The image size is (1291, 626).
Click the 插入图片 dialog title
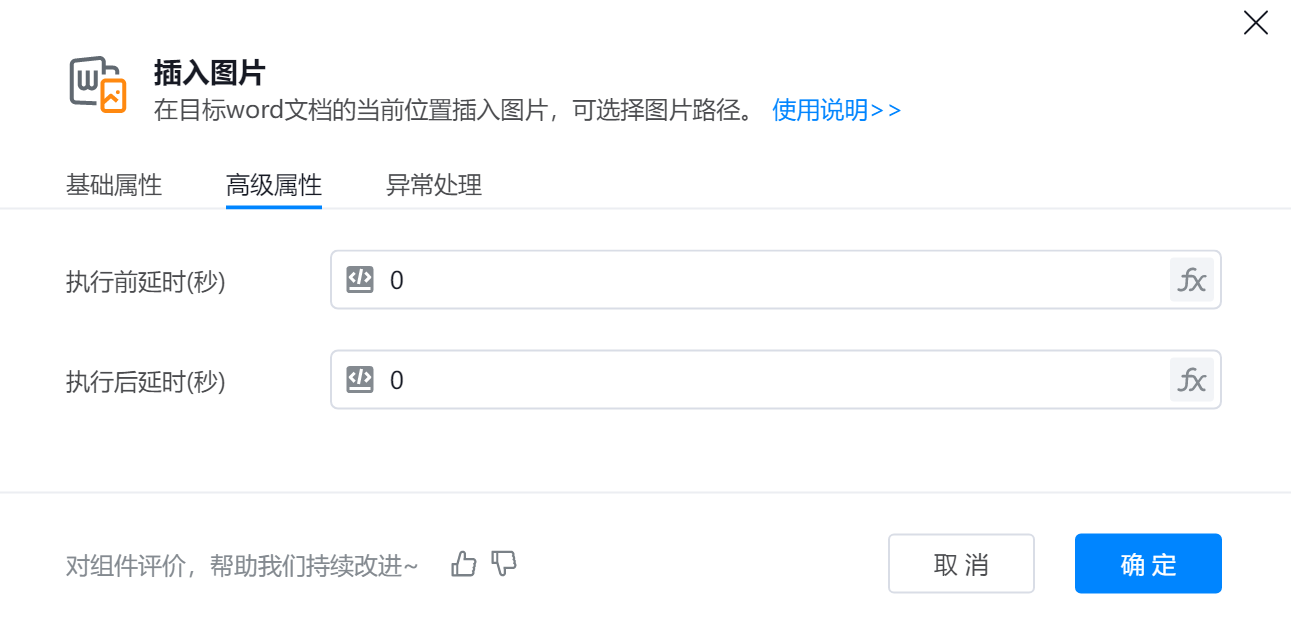pyautogui.click(x=209, y=73)
